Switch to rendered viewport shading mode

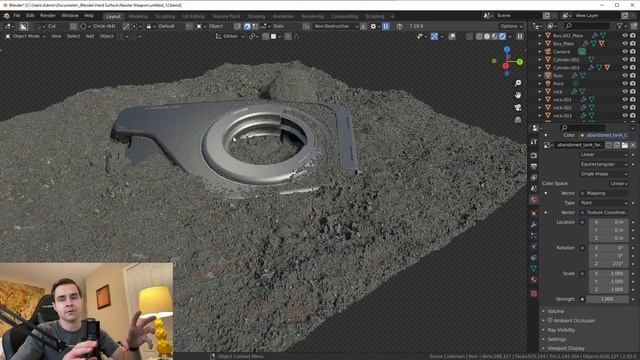pyautogui.click(x=502, y=36)
